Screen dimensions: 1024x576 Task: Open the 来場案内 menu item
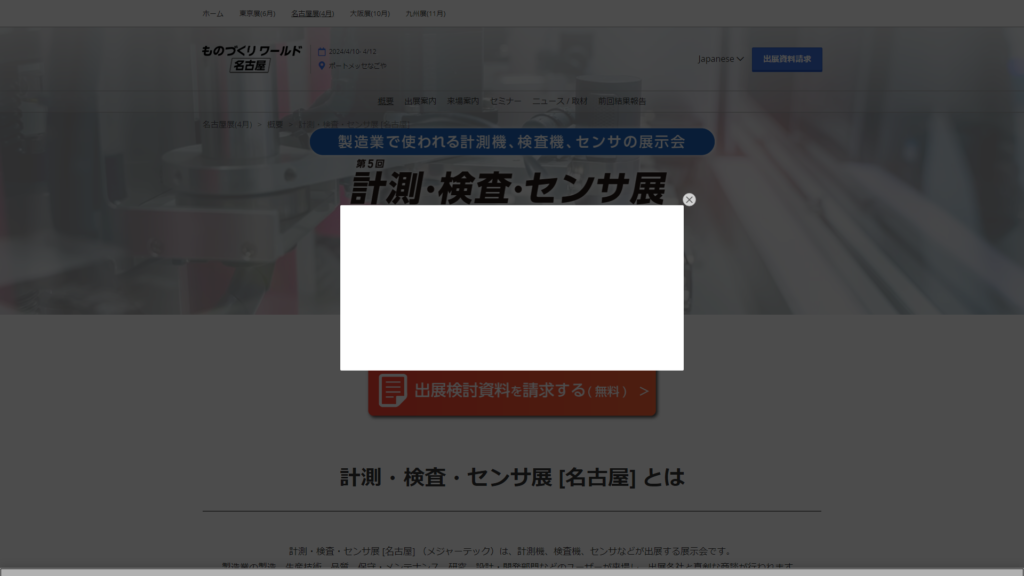(x=463, y=101)
